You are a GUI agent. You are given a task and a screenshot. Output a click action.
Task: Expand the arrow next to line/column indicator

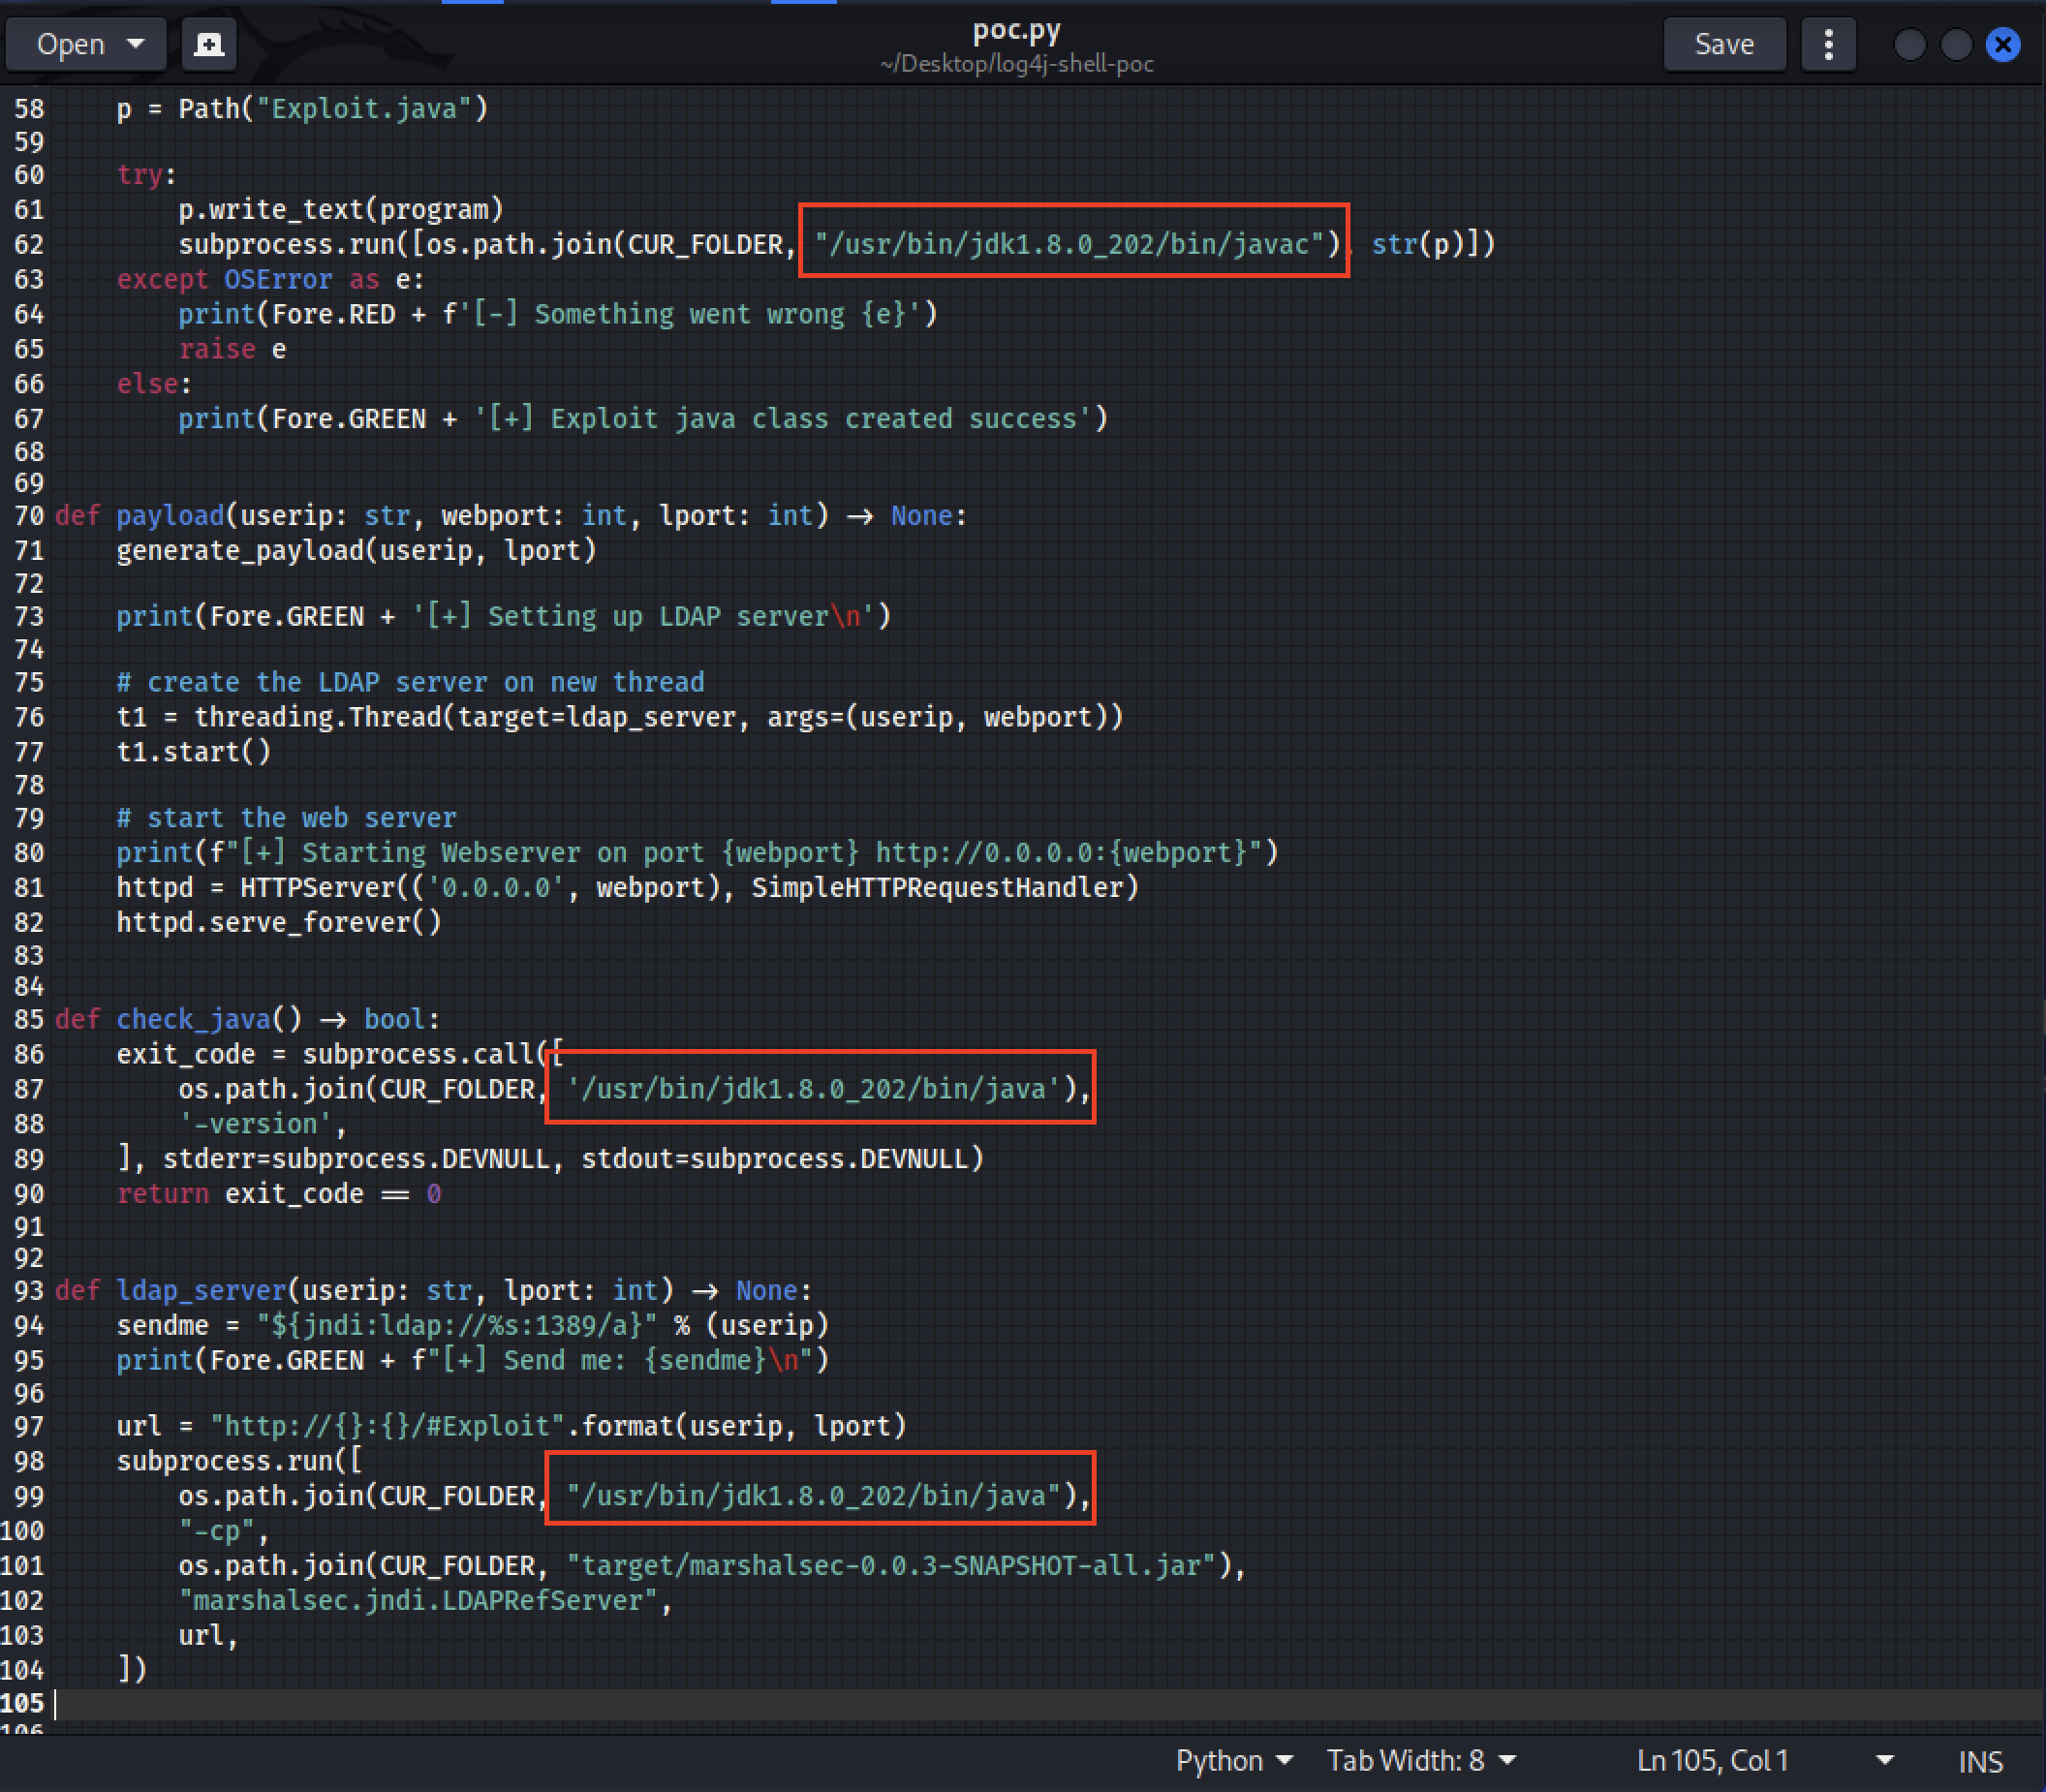point(1884,1760)
